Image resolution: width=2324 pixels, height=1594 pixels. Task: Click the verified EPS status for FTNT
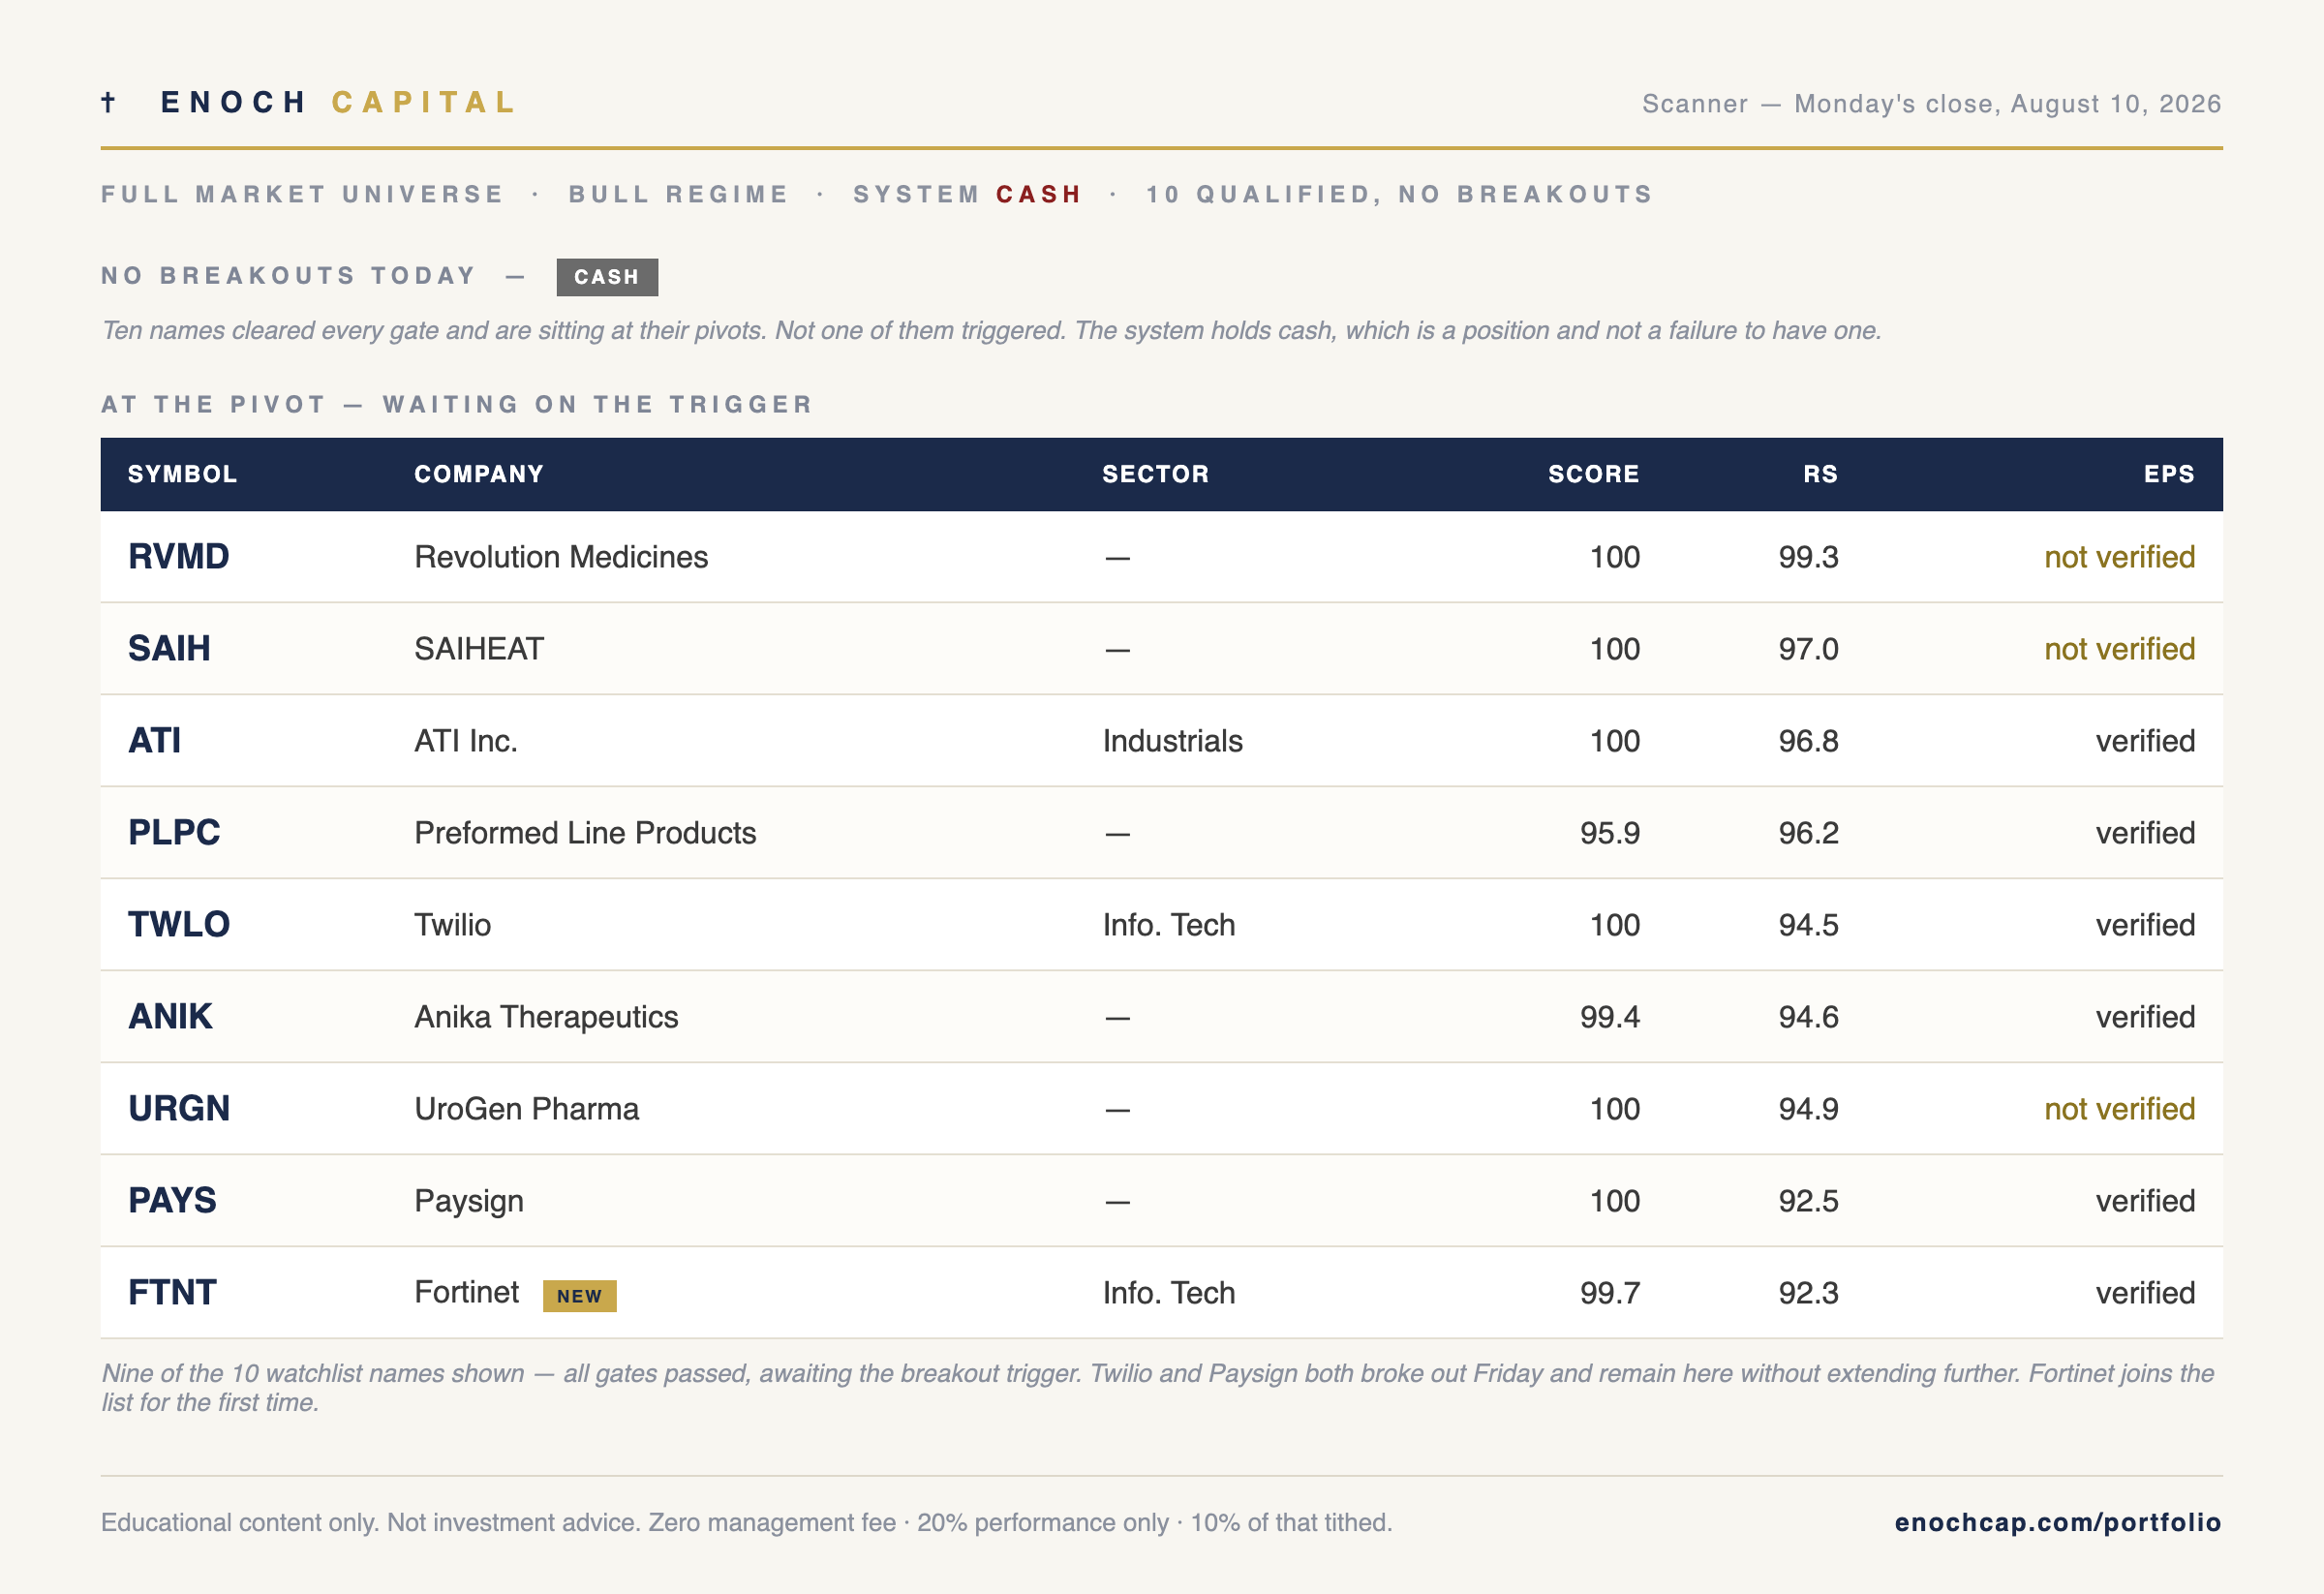click(2146, 1293)
